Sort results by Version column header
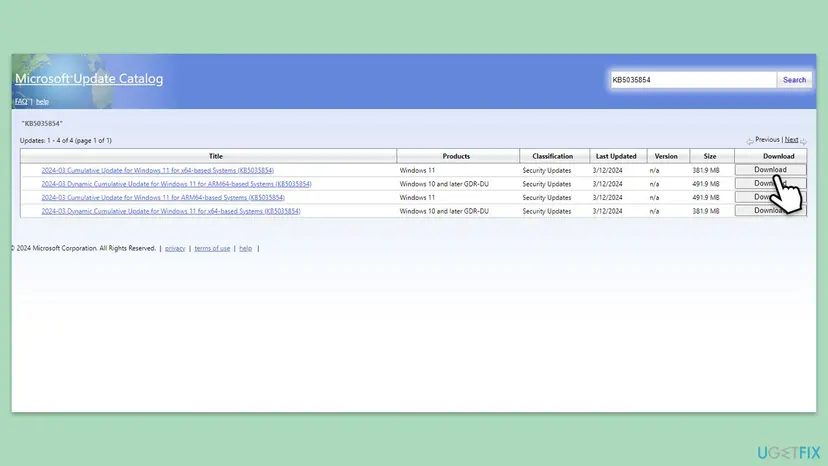 pos(666,156)
